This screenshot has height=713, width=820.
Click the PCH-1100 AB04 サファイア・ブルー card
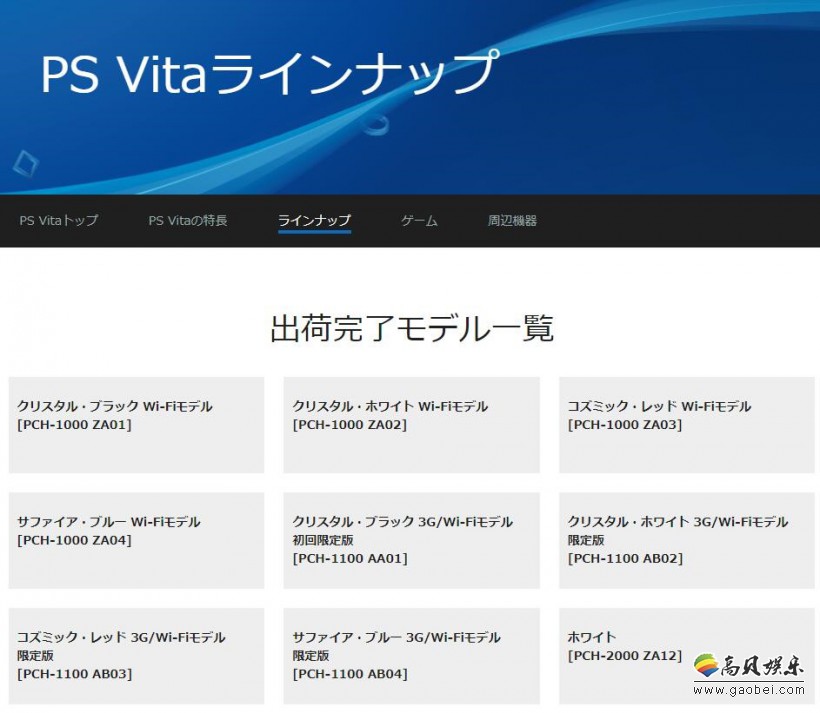point(411,655)
